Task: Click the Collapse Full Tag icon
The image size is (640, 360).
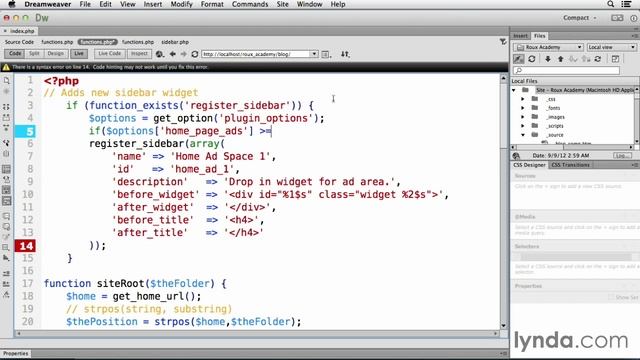Action: (7, 107)
